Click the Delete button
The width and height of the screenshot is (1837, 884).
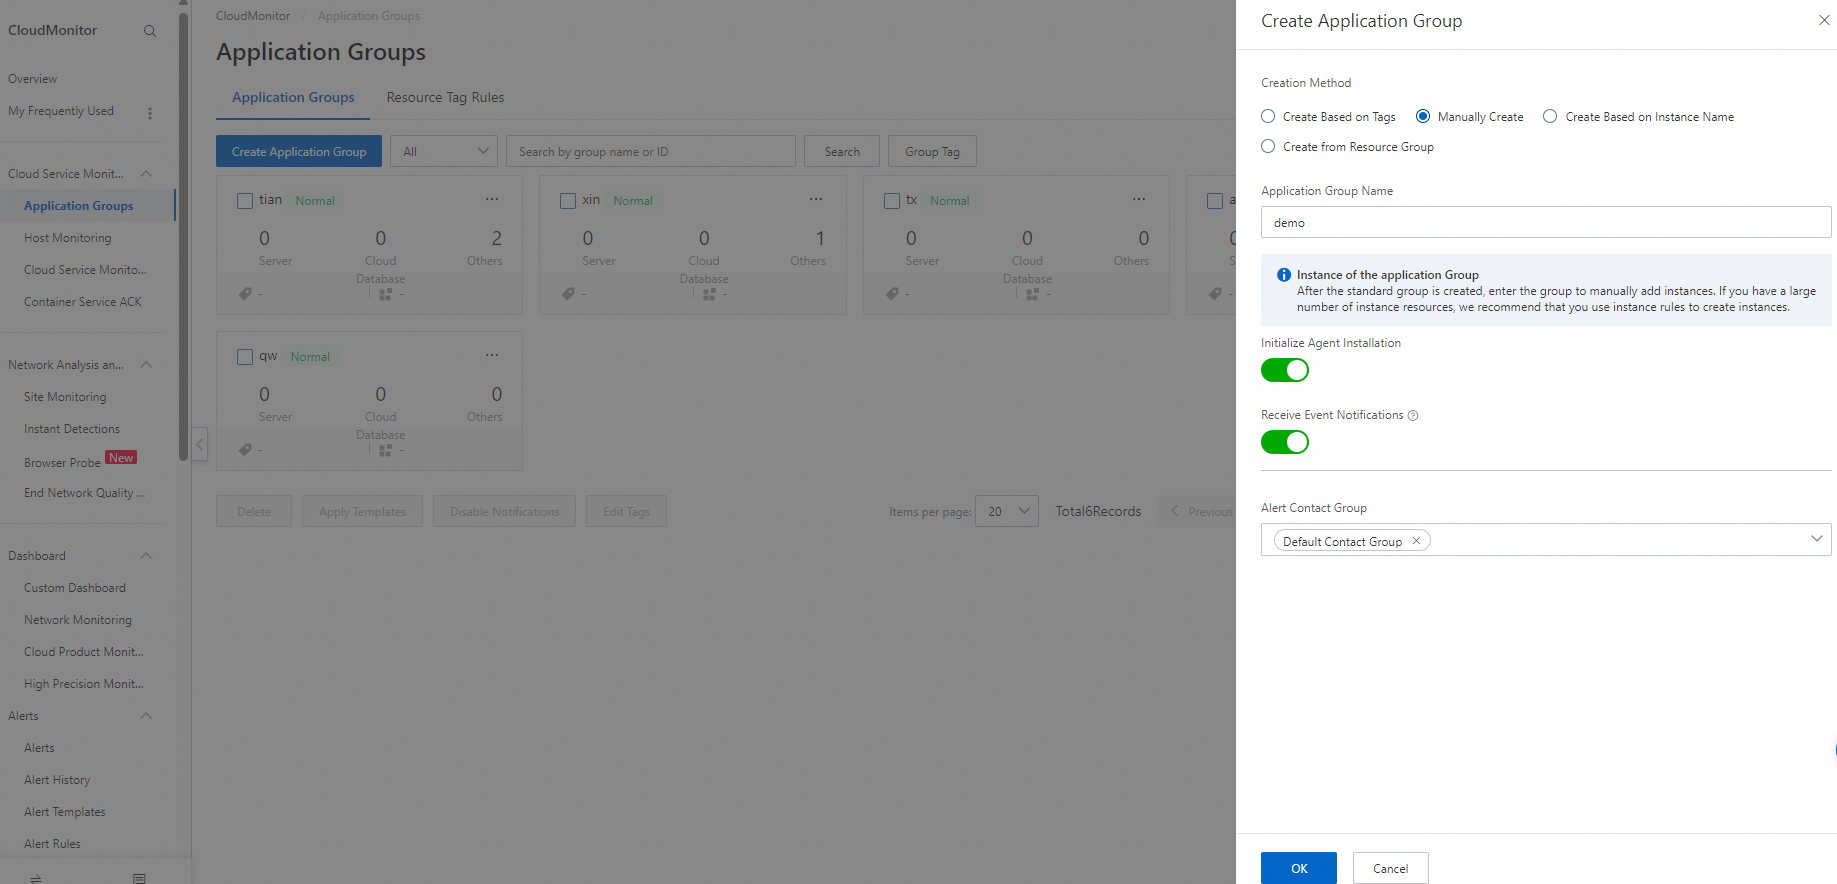pyautogui.click(x=254, y=511)
